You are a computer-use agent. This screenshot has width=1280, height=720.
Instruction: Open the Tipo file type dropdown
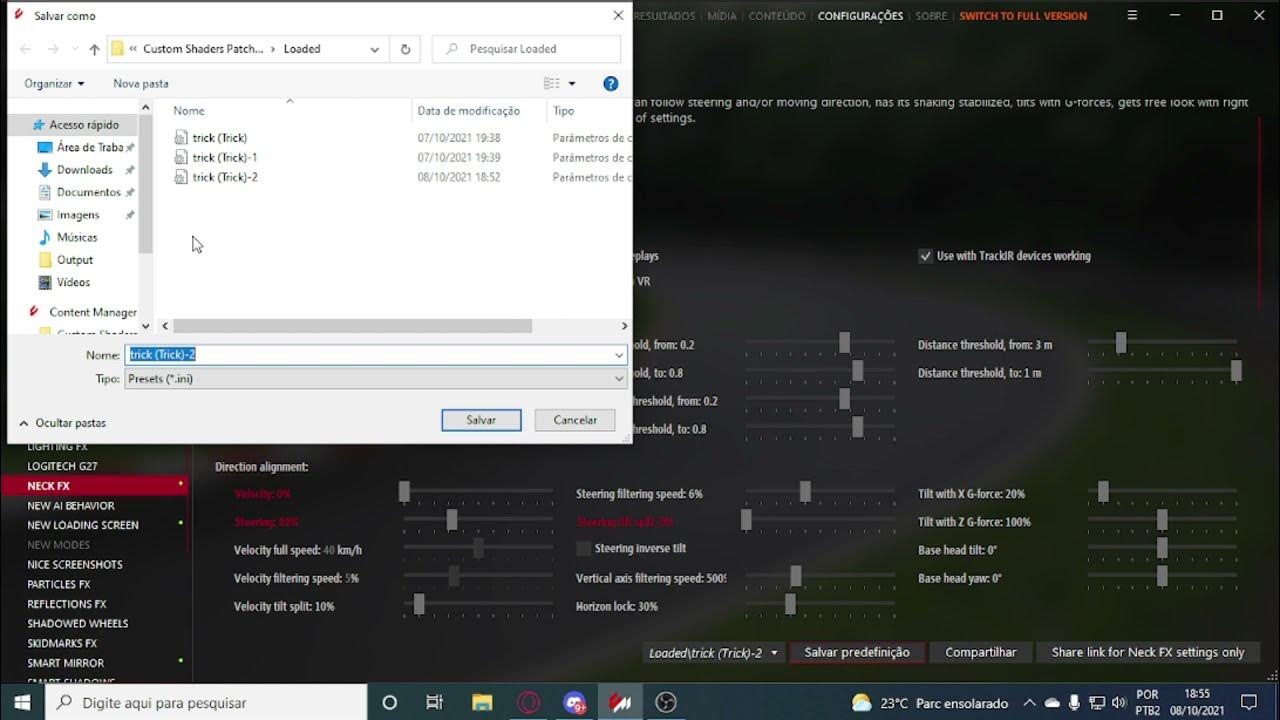click(x=619, y=379)
